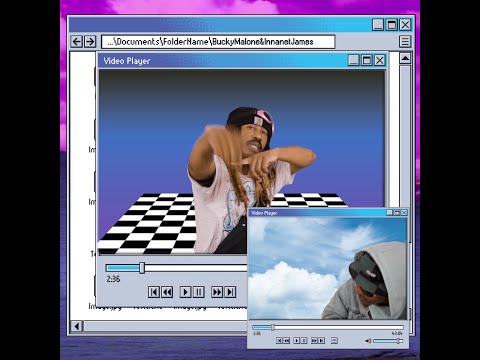The height and width of the screenshot is (360, 480).
Task: Click the small Video Player seek bar handle
Action: click(x=273, y=327)
